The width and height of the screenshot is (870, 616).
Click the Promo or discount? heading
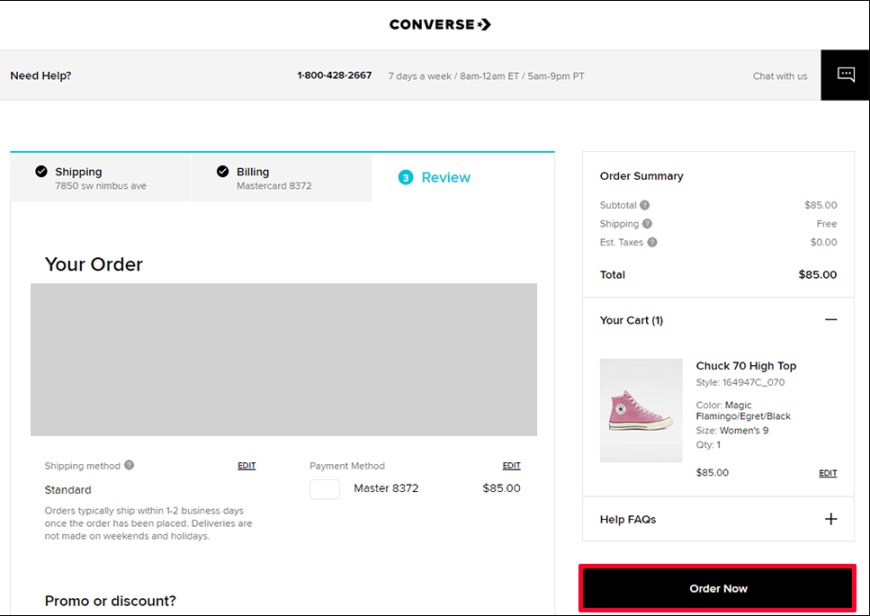[110, 601]
